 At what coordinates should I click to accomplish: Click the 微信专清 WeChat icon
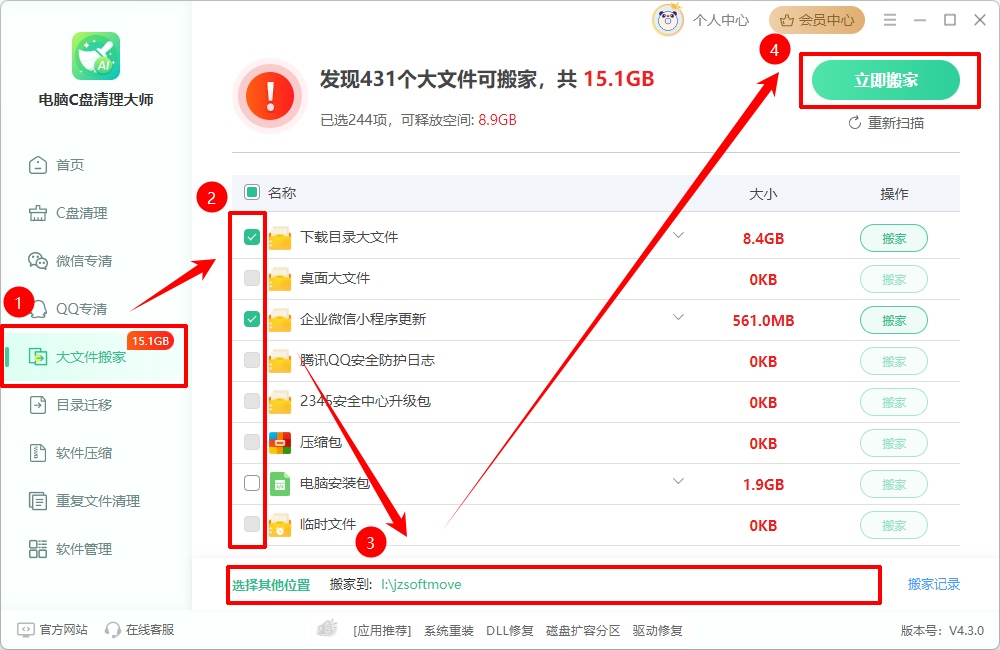coord(38,261)
